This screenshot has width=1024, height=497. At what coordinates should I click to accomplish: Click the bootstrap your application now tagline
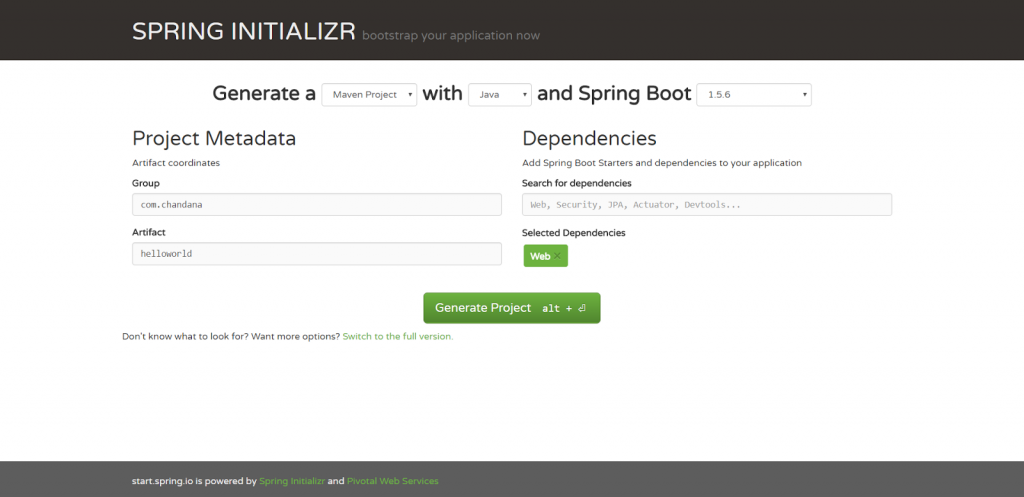[451, 35]
